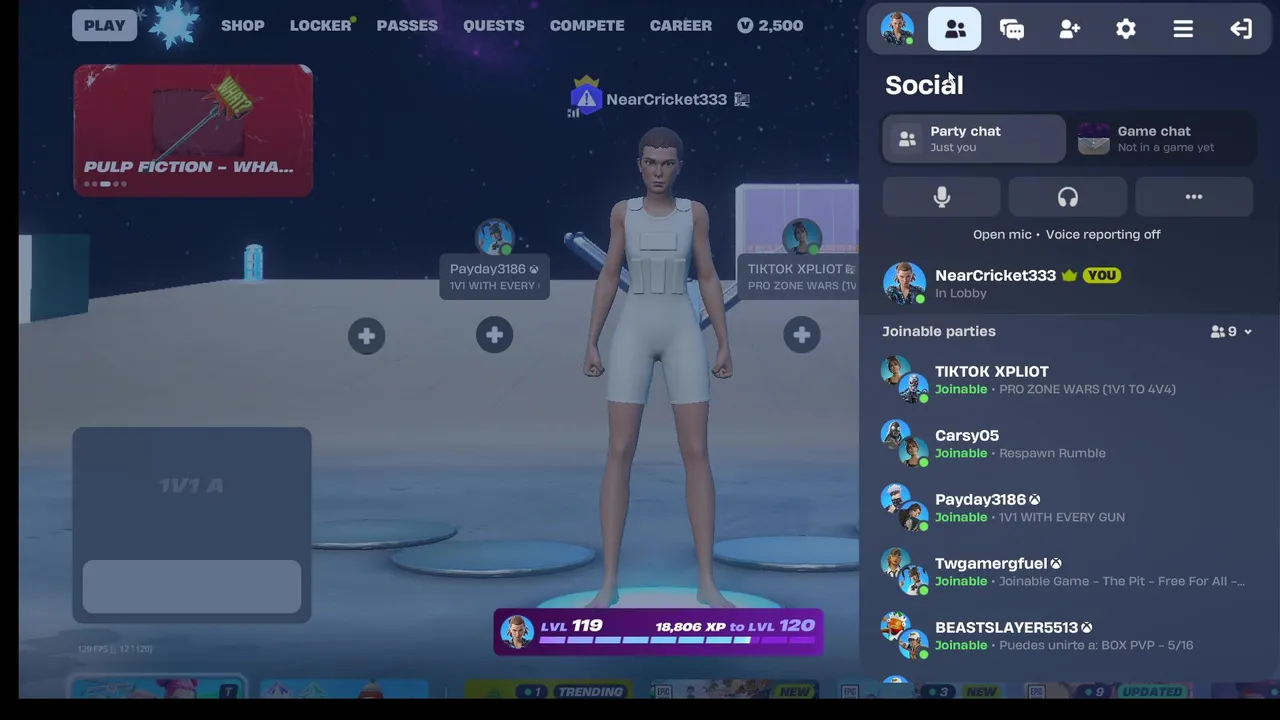Image resolution: width=1280 pixels, height=720 pixels.
Task: Open the QUESTS tab
Action: click(x=493, y=25)
